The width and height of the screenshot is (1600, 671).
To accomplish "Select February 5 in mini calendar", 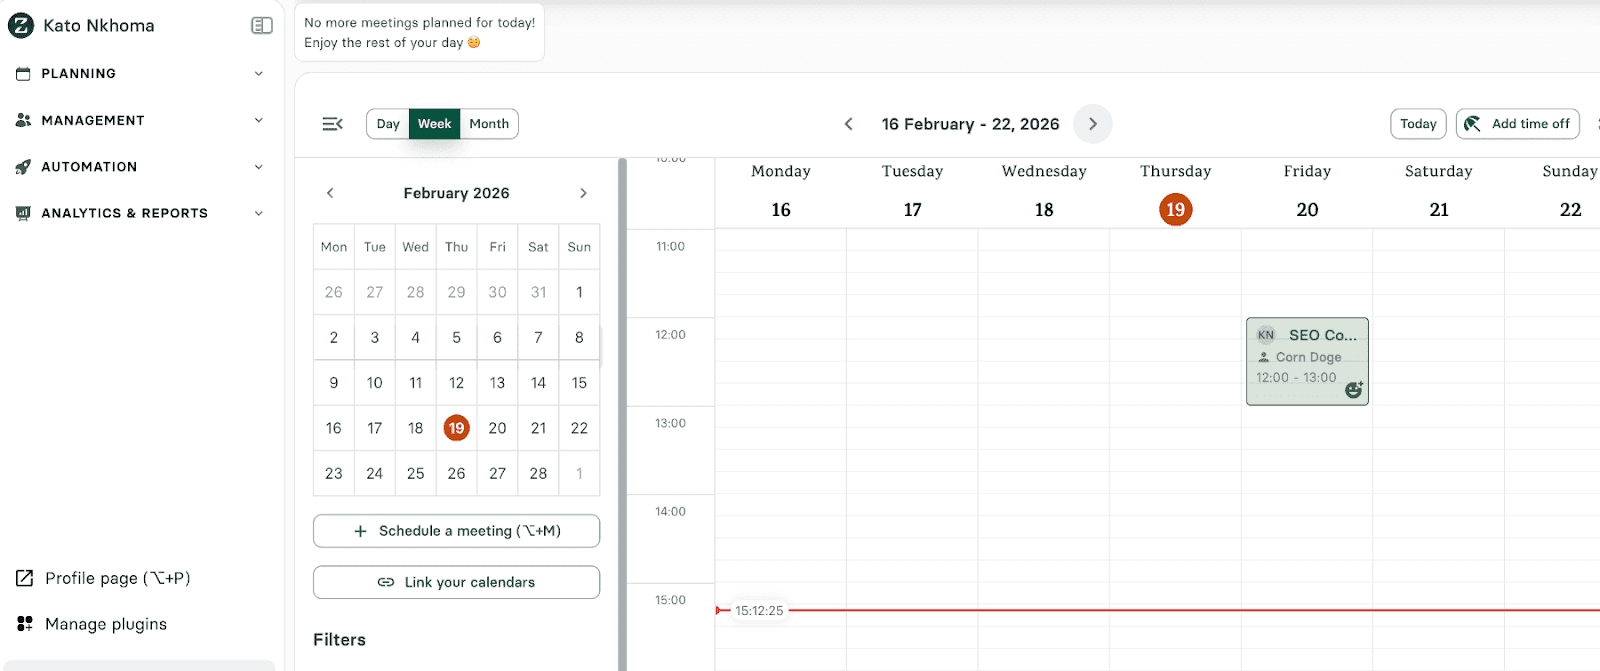I will coord(456,338).
